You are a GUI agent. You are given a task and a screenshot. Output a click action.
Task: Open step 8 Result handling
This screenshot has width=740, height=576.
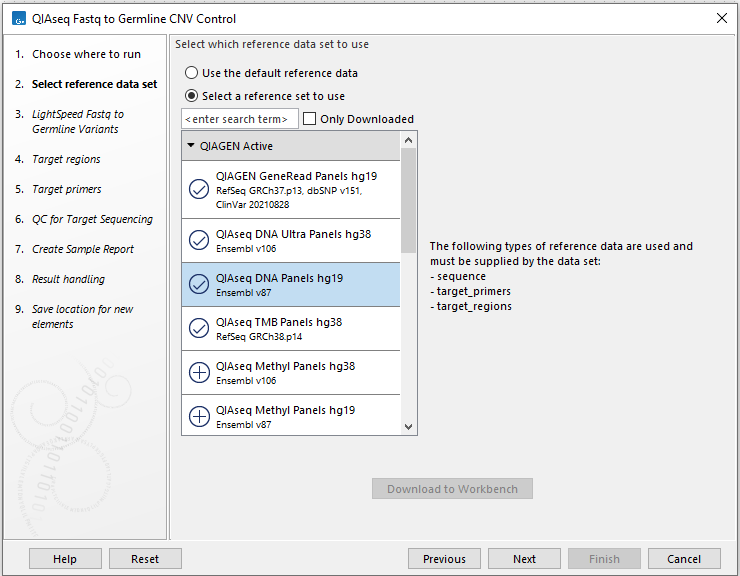(x=68, y=279)
